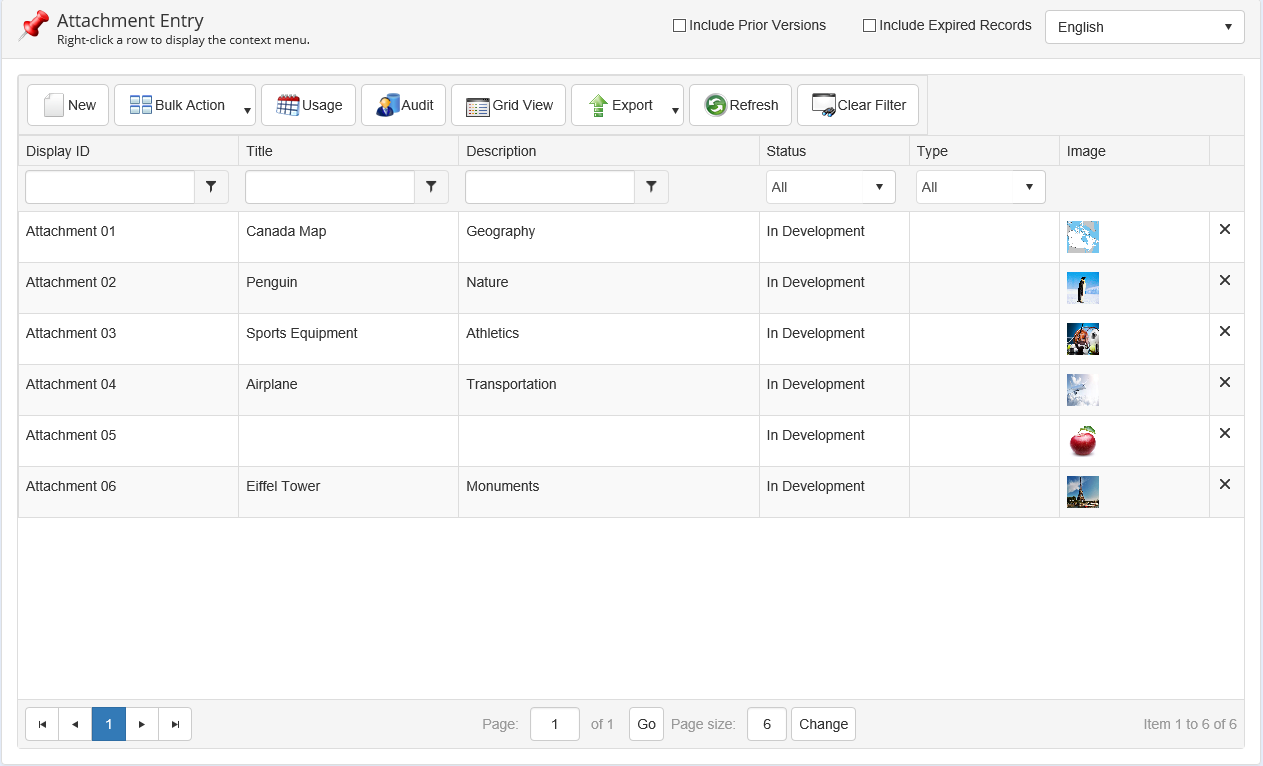Image resolution: width=1263 pixels, height=766 pixels.
Task: Go to last page in pager
Action: click(x=175, y=724)
